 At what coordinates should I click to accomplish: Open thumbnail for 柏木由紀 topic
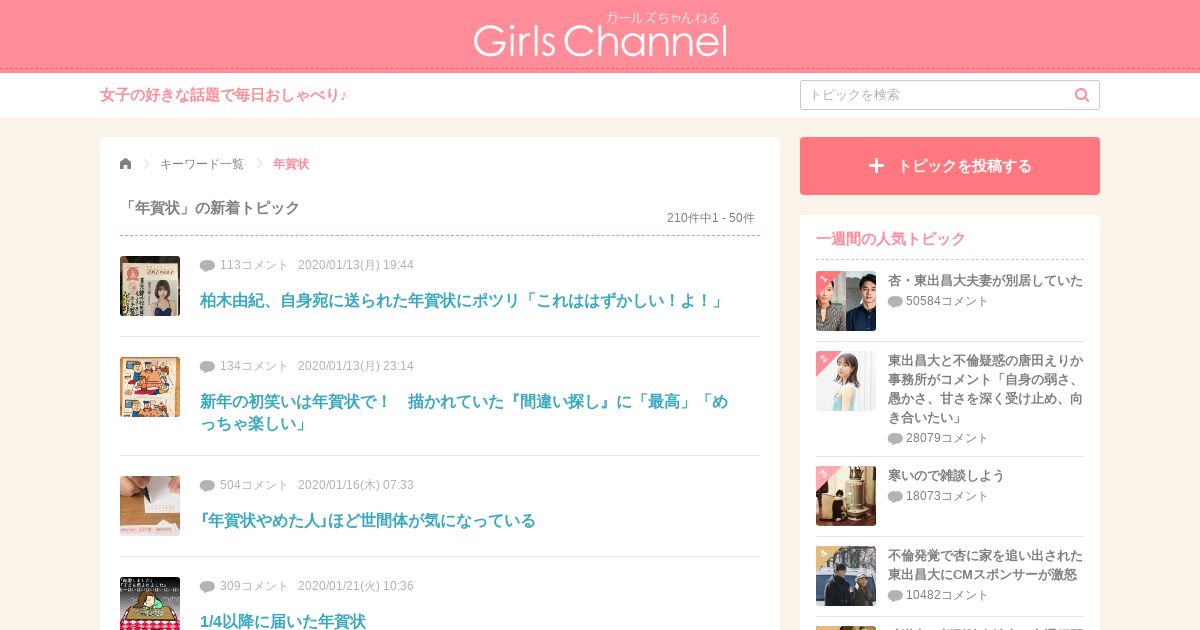click(150, 286)
